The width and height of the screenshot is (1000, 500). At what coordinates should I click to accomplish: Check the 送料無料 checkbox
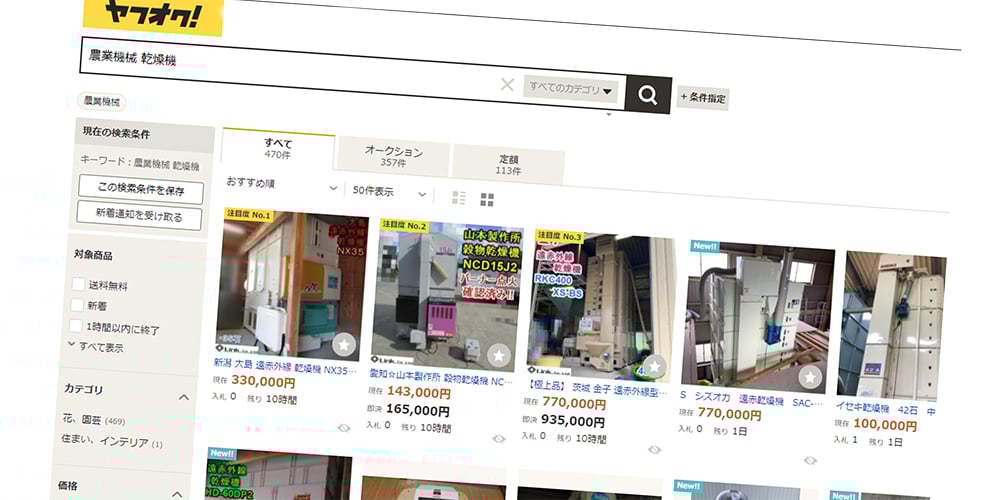coord(79,284)
